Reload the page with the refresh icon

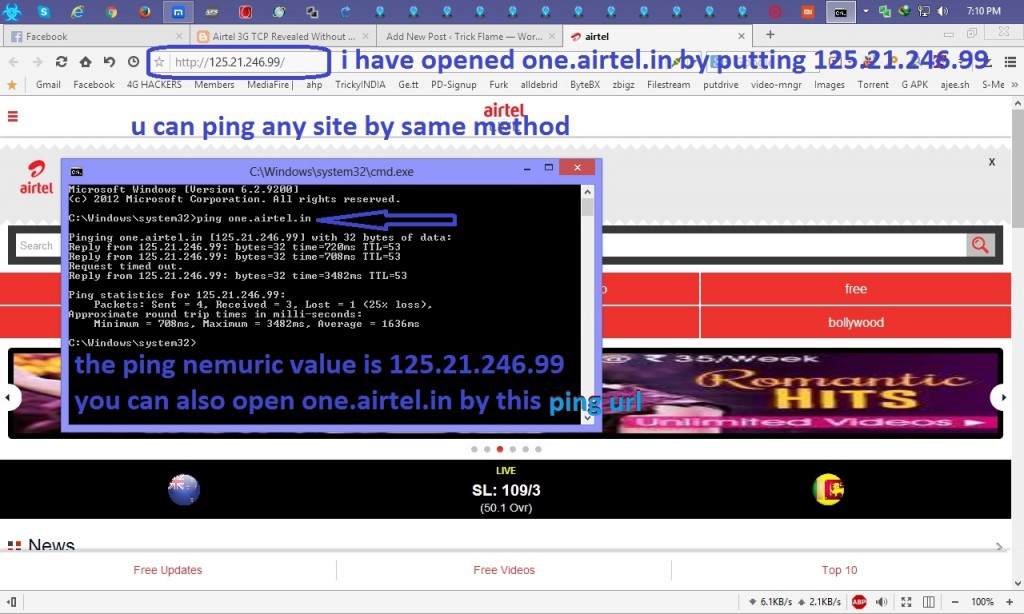pos(61,62)
